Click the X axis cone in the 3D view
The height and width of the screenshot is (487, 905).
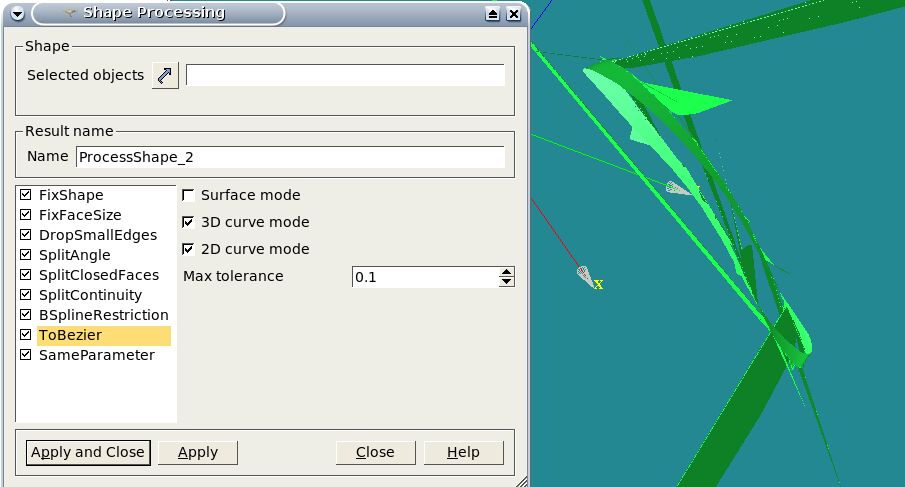point(585,274)
